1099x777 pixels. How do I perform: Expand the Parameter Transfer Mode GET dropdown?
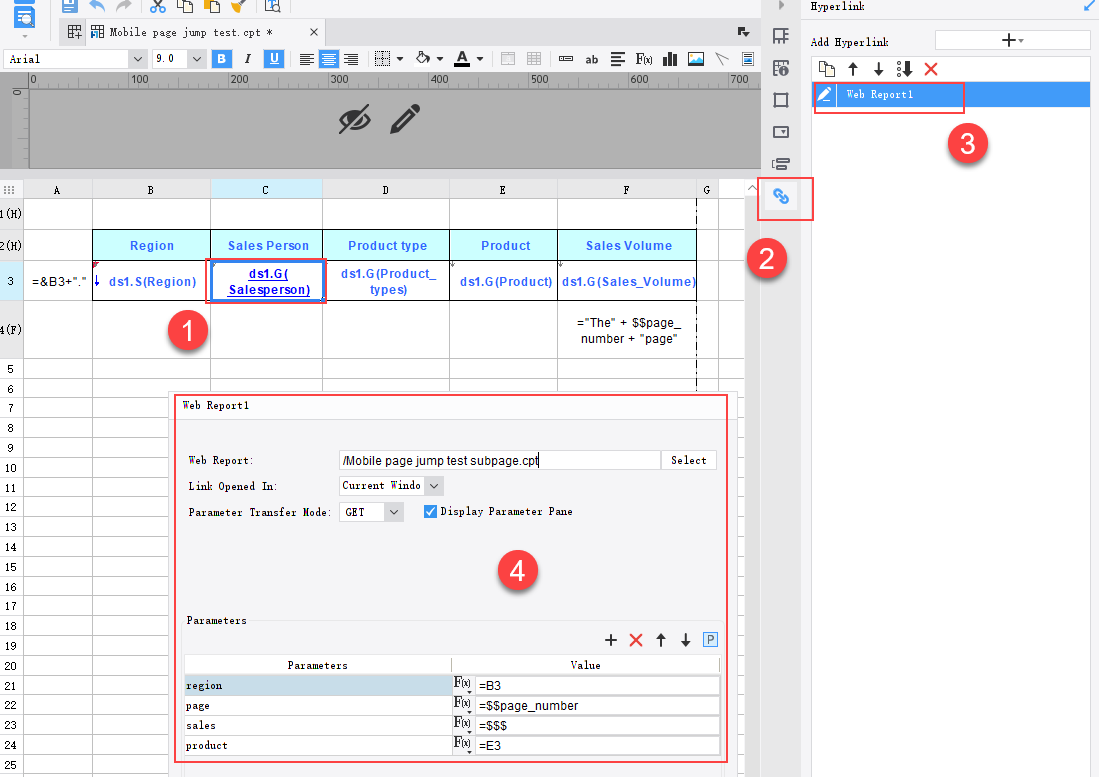[395, 511]
